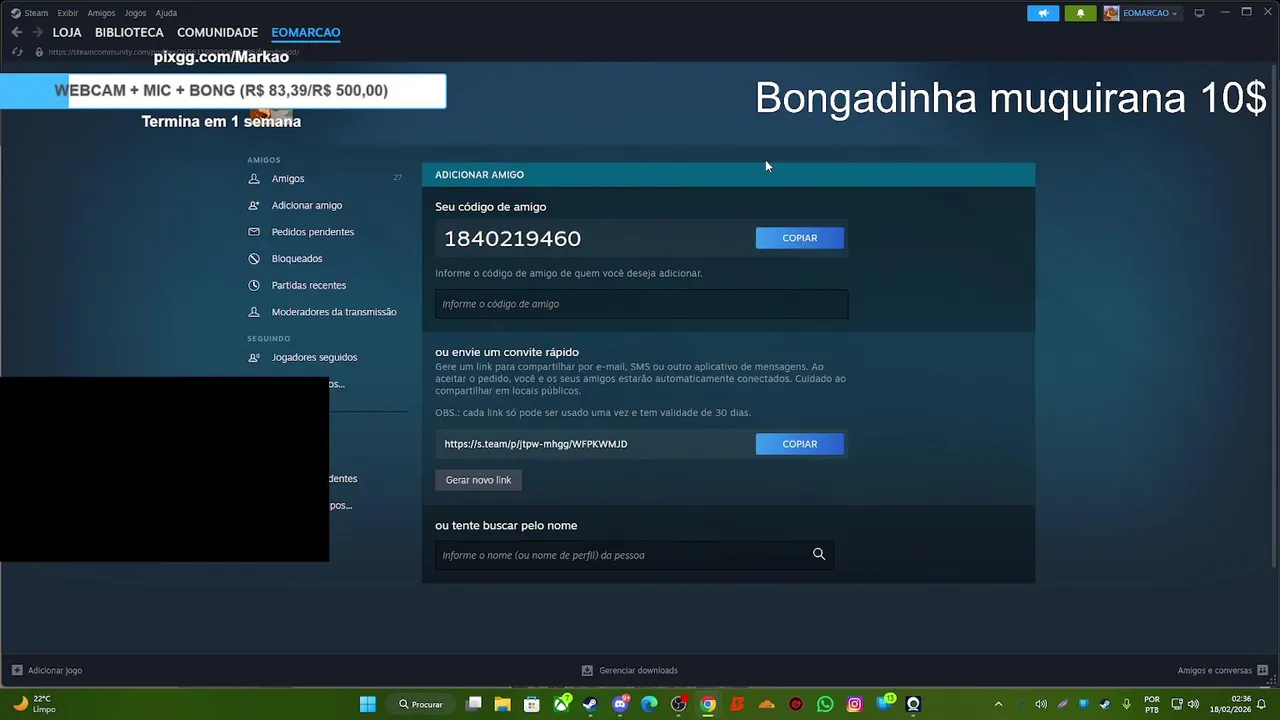Open Pedidos pendentes
Viewport: 1280px width, 720px height.
[313, 232]
